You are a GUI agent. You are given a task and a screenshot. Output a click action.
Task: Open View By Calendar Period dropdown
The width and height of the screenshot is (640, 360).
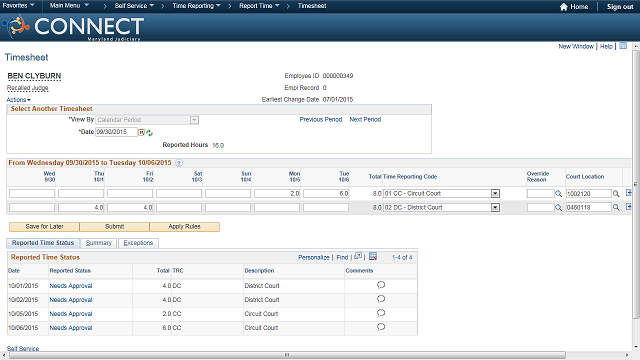click(x=194, y=120)
